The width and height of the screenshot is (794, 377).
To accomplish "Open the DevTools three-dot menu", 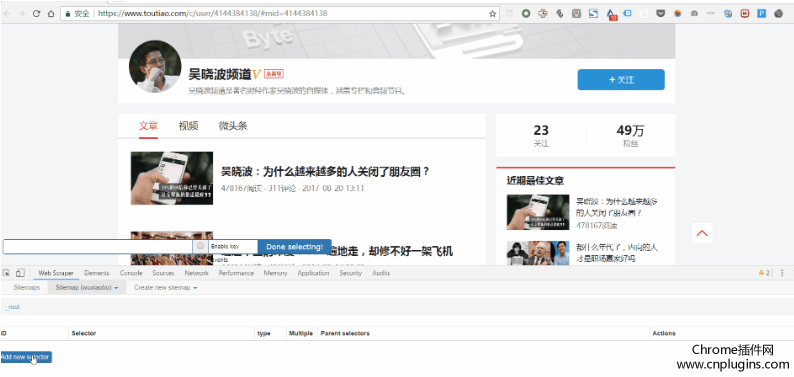I will pos(782,273).
